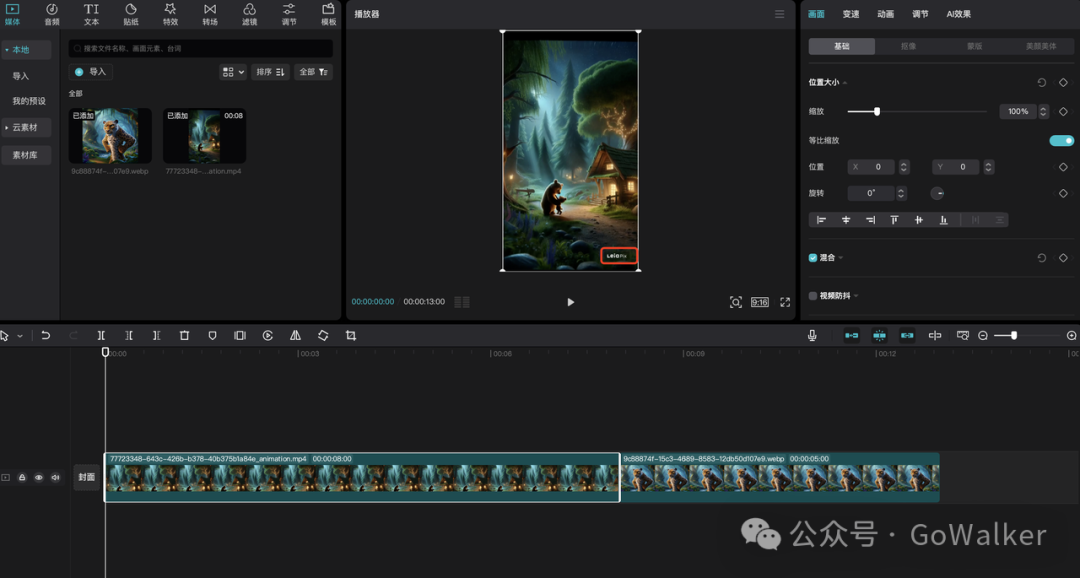Toggle the track visibility eye icon

pyautogui.click(x=39, y=478)
